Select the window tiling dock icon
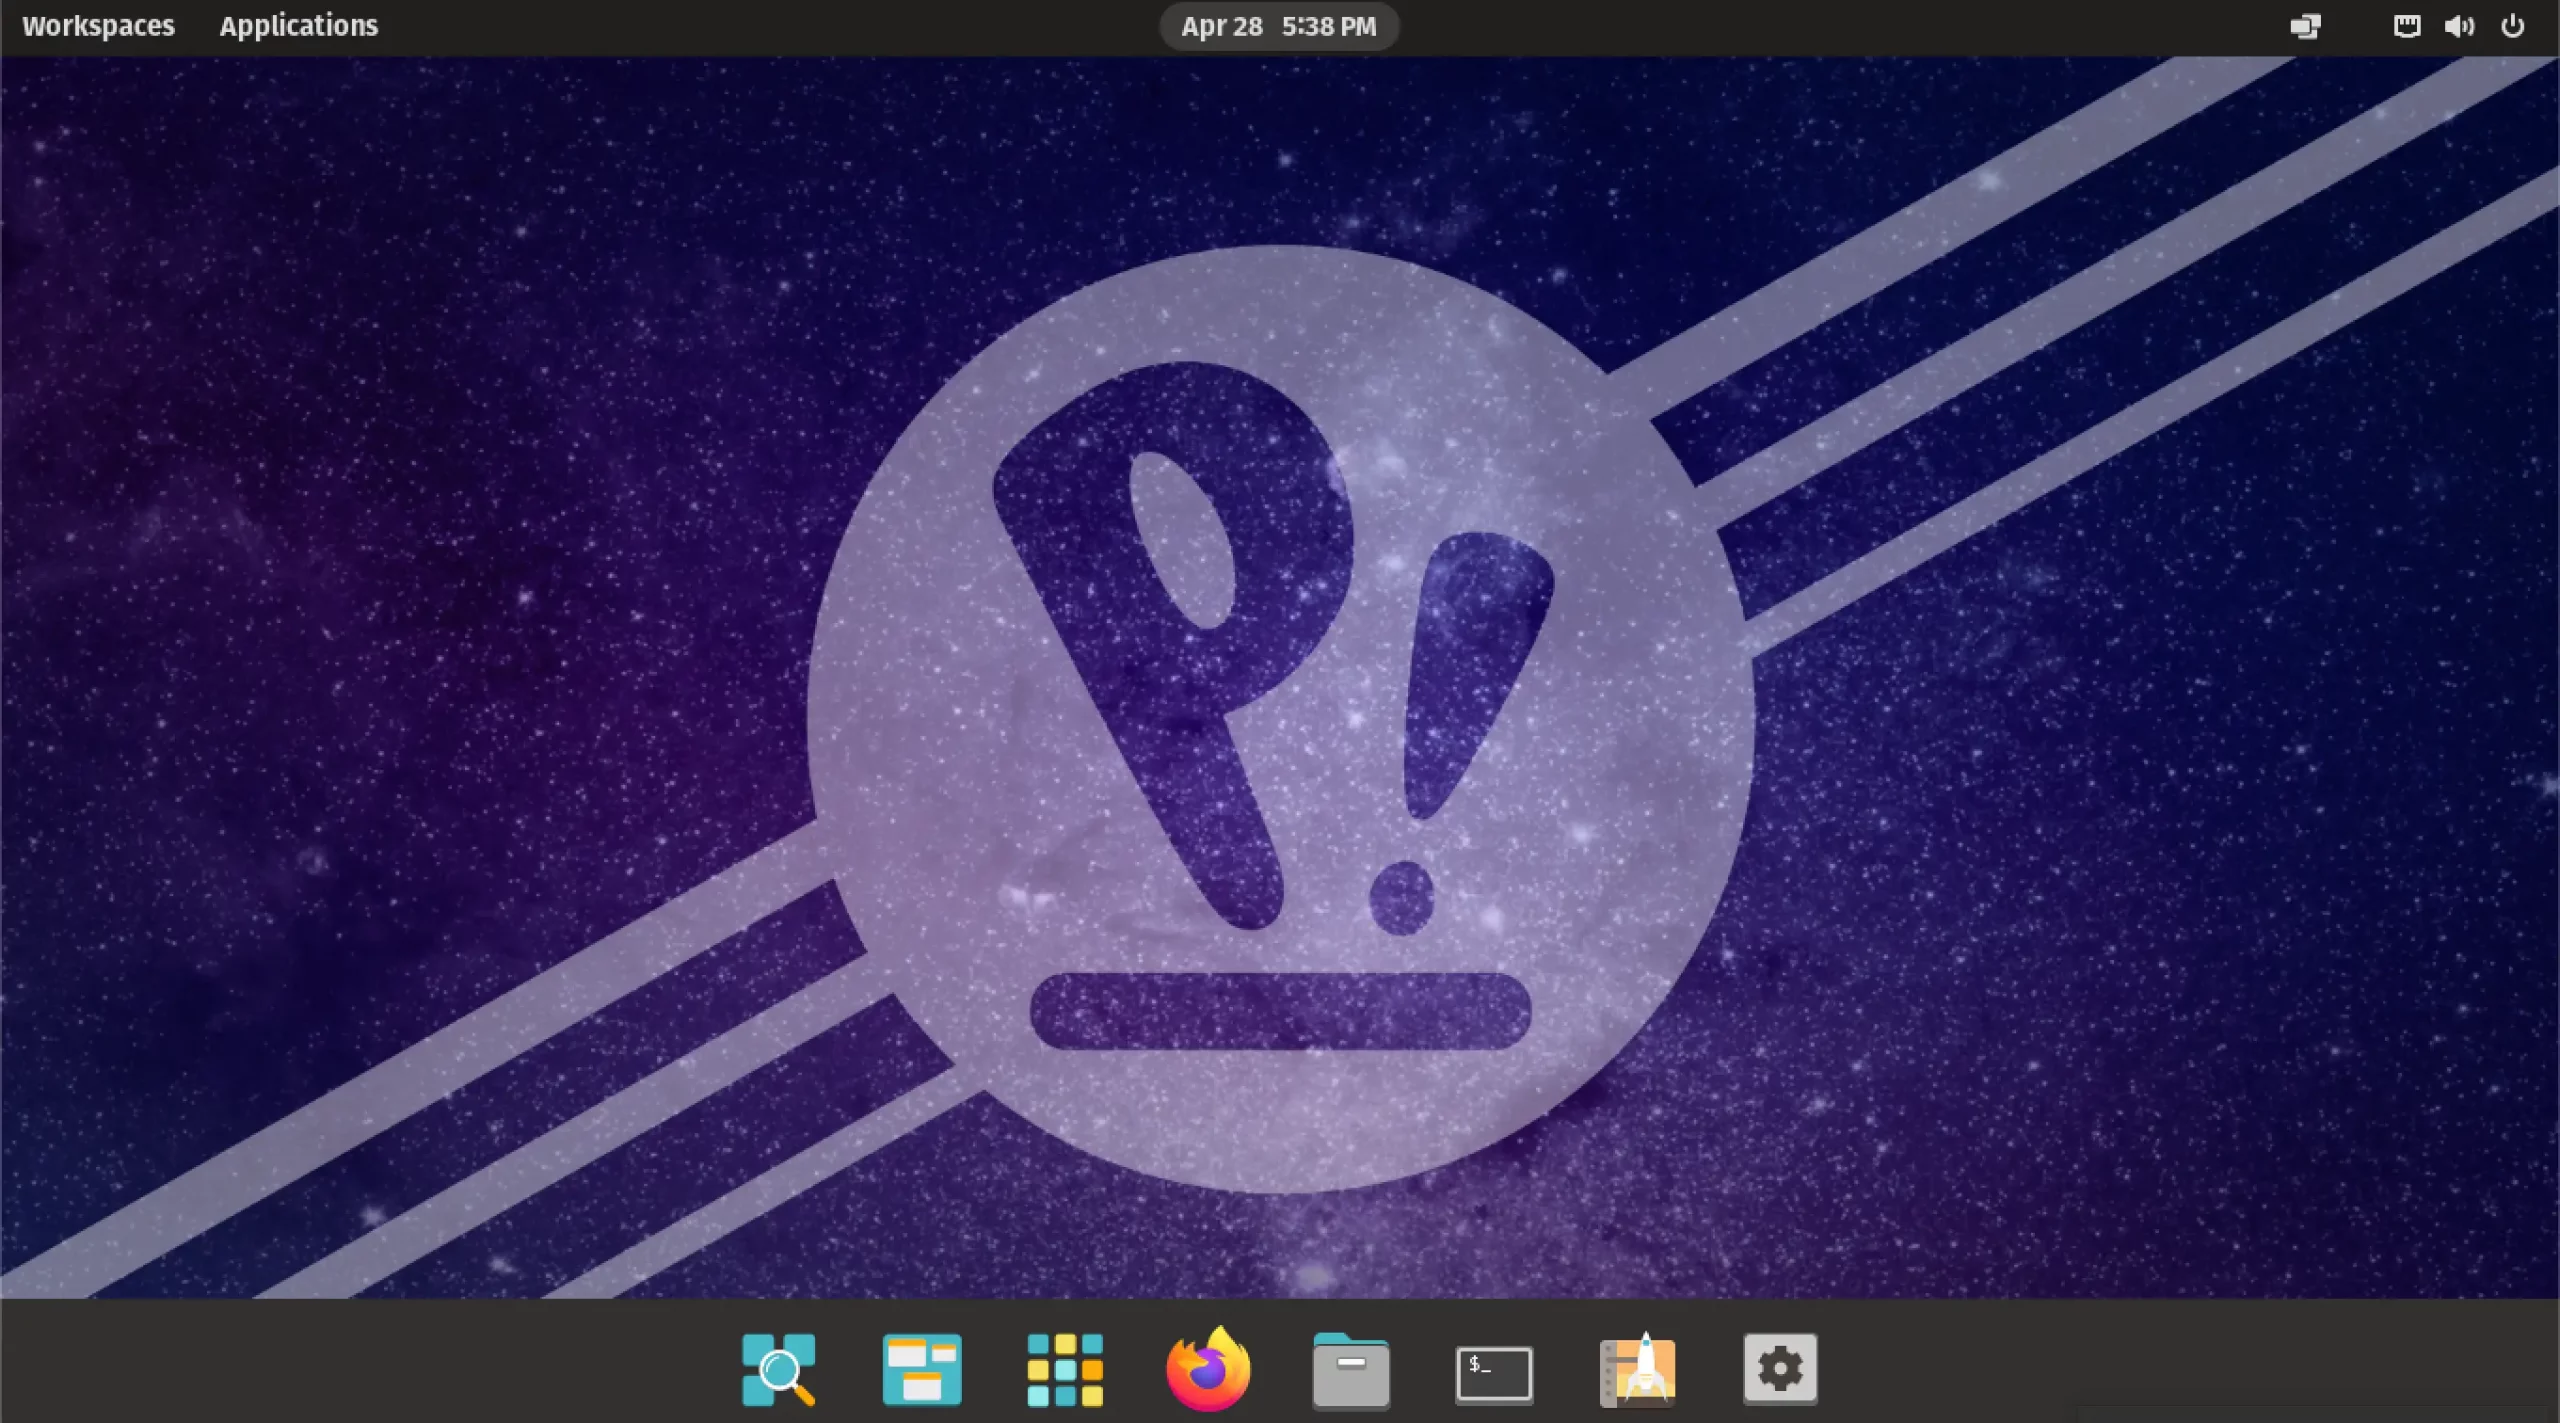 [921, 1370]
